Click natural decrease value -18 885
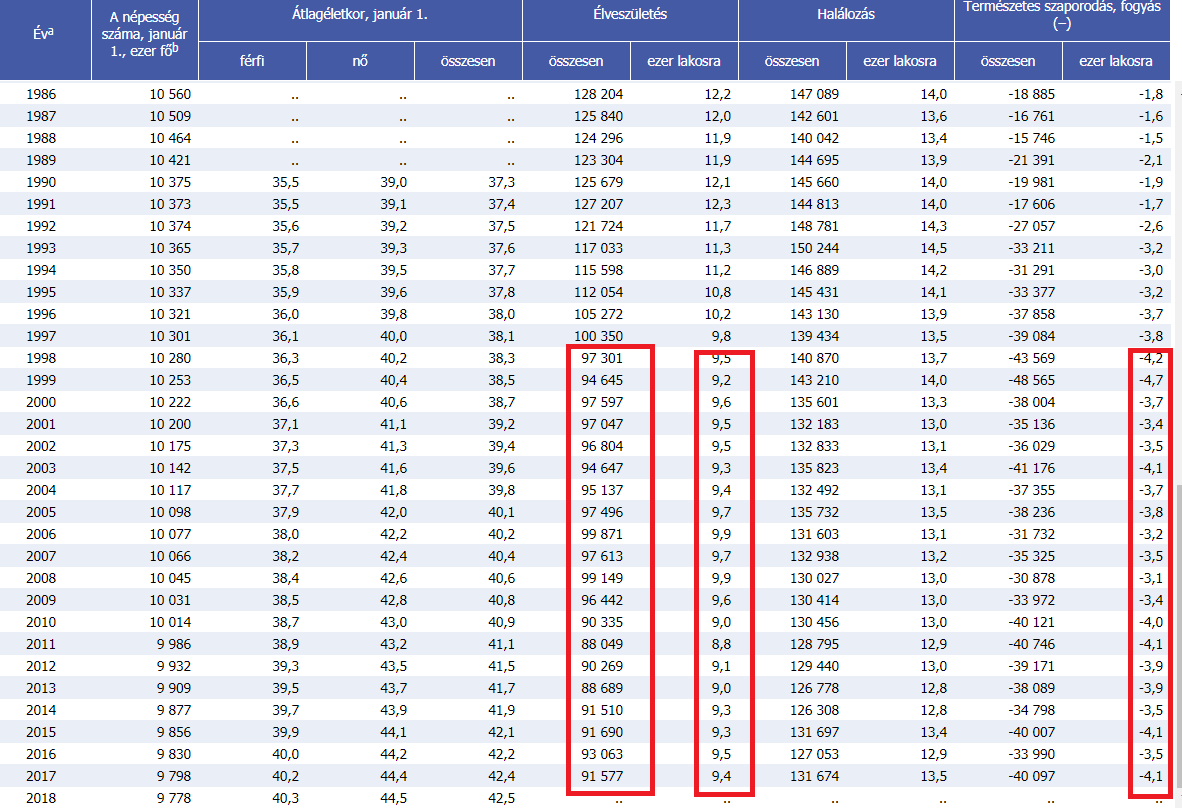1182x808 pixels. point(1031,94)
